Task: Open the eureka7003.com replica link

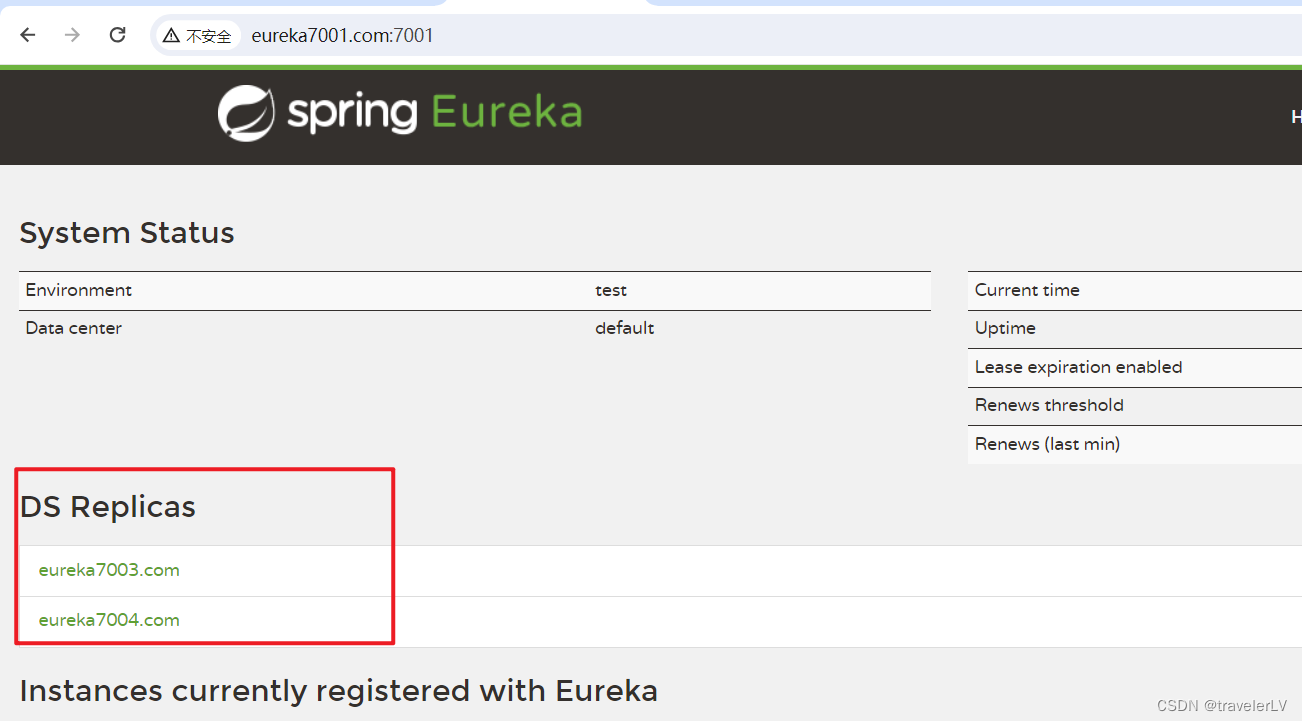Action: (109, 570)
